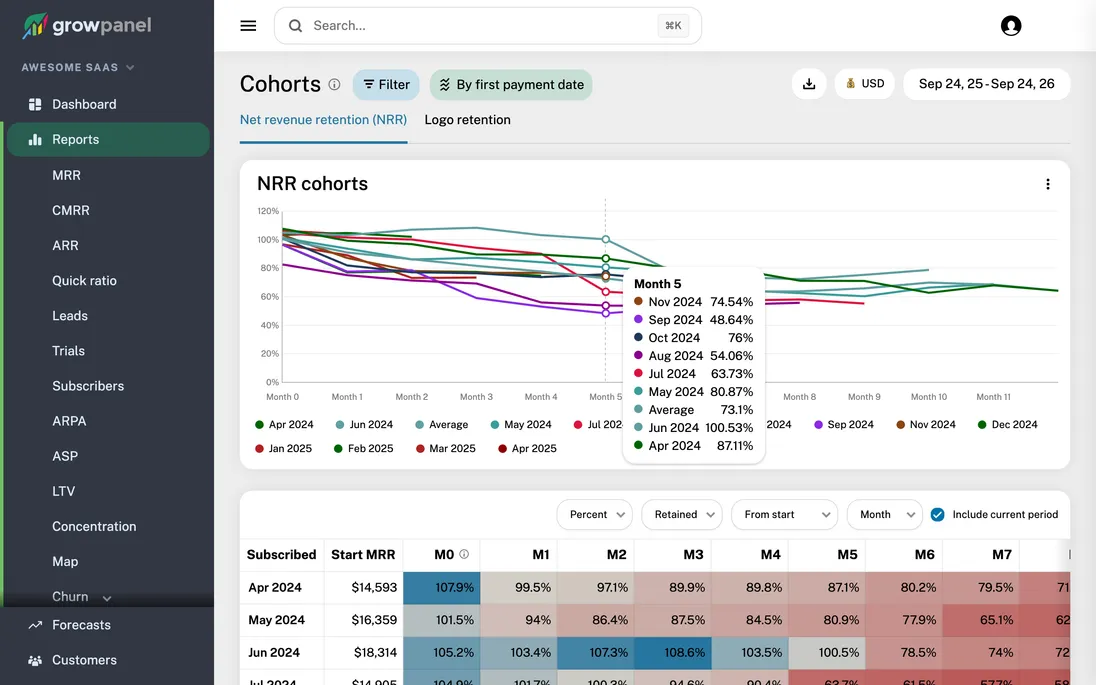Switch to Logo retention tab
Screen dimensions: 1096x685
[467, 120]
